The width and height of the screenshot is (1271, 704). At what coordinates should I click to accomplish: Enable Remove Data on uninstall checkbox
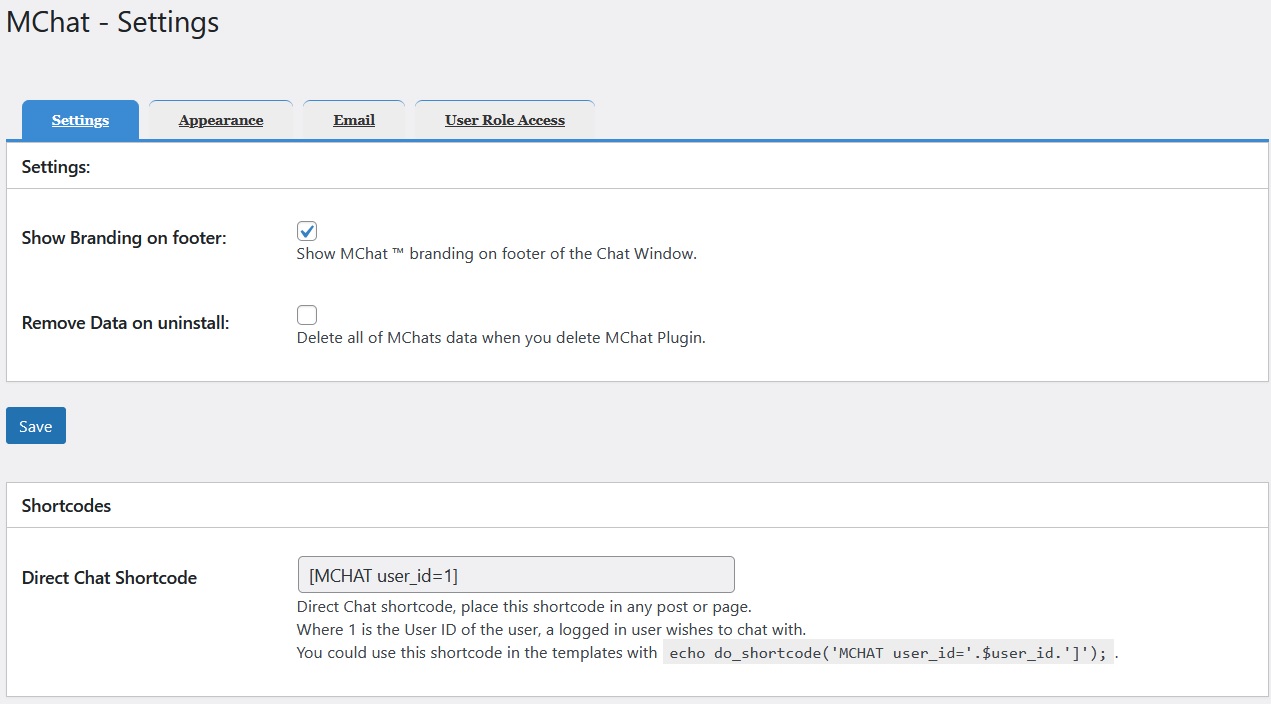point(307,315)
